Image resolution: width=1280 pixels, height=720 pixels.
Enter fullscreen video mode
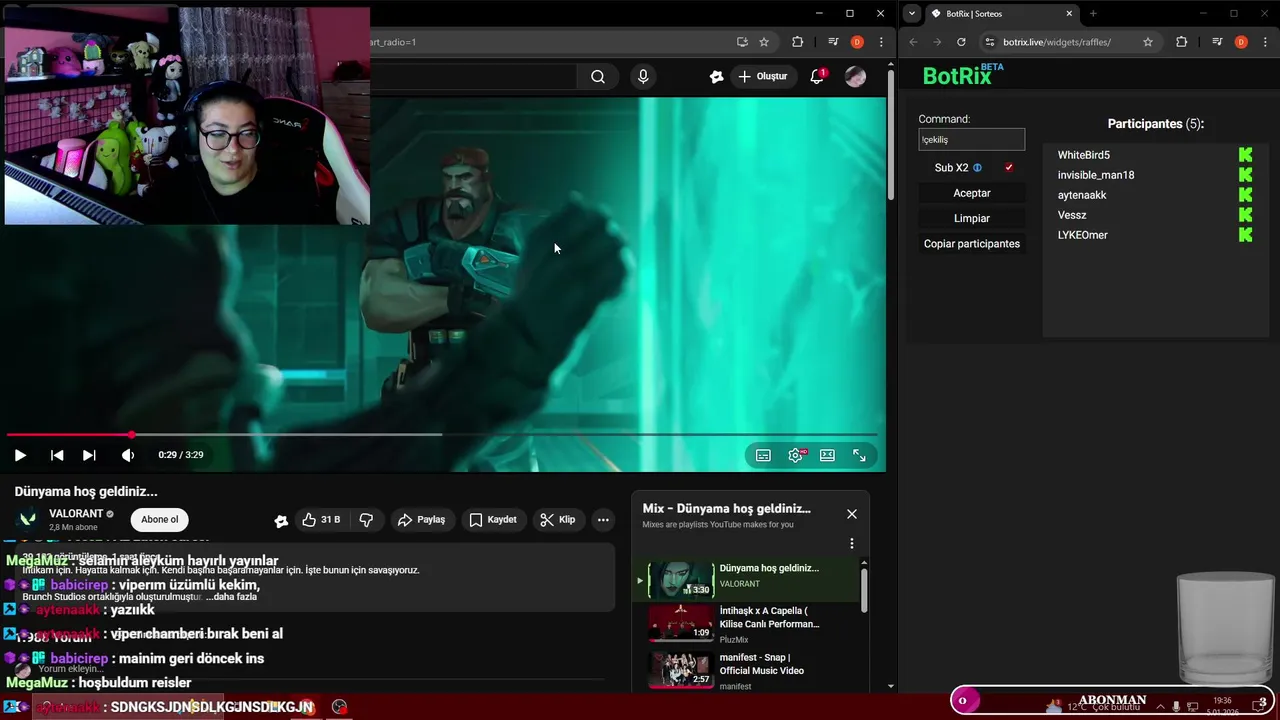click(859, 455)
